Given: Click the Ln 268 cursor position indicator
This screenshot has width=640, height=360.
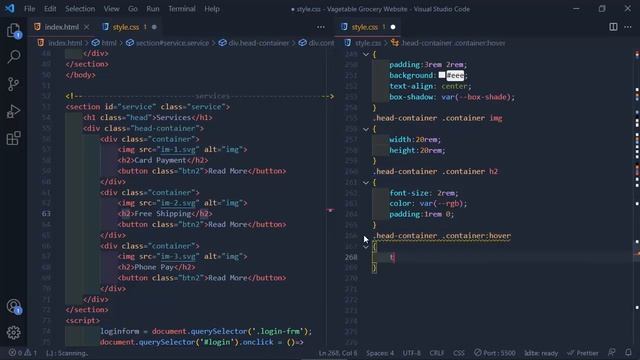Looking at the screenshot, I should (x=338, y=353).
